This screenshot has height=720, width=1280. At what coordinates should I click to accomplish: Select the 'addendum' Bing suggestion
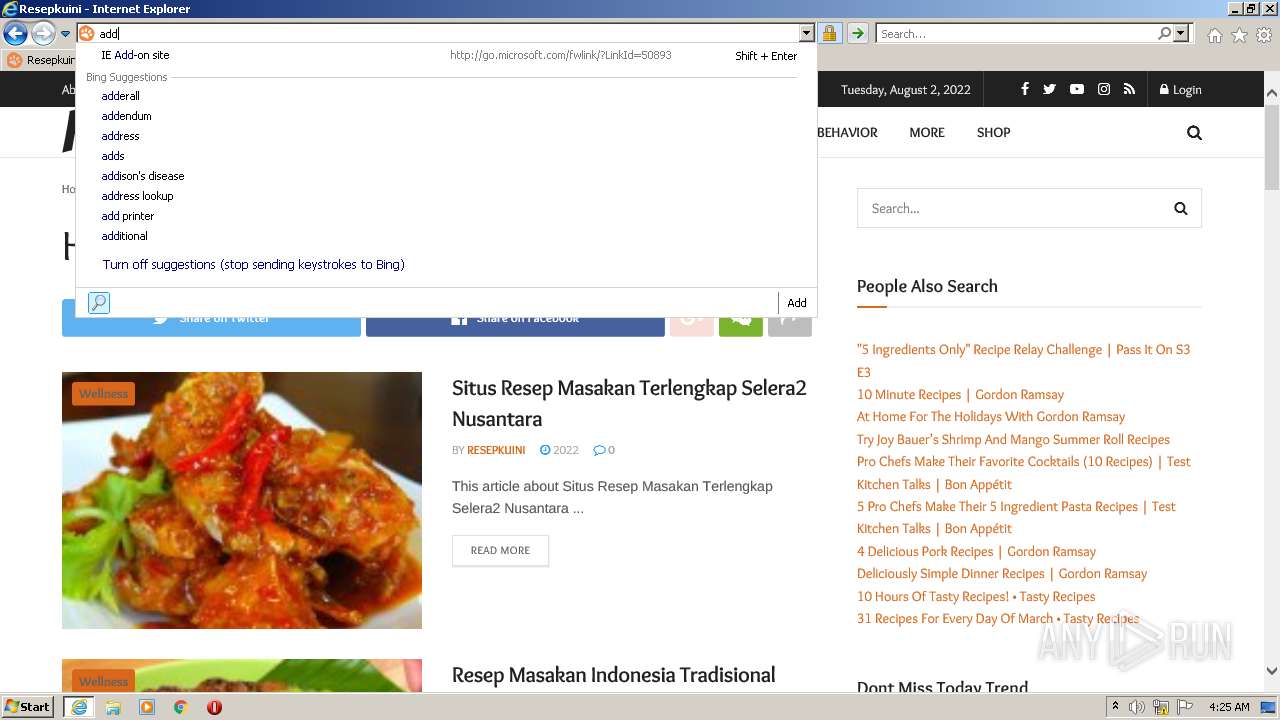pos(126,116)
